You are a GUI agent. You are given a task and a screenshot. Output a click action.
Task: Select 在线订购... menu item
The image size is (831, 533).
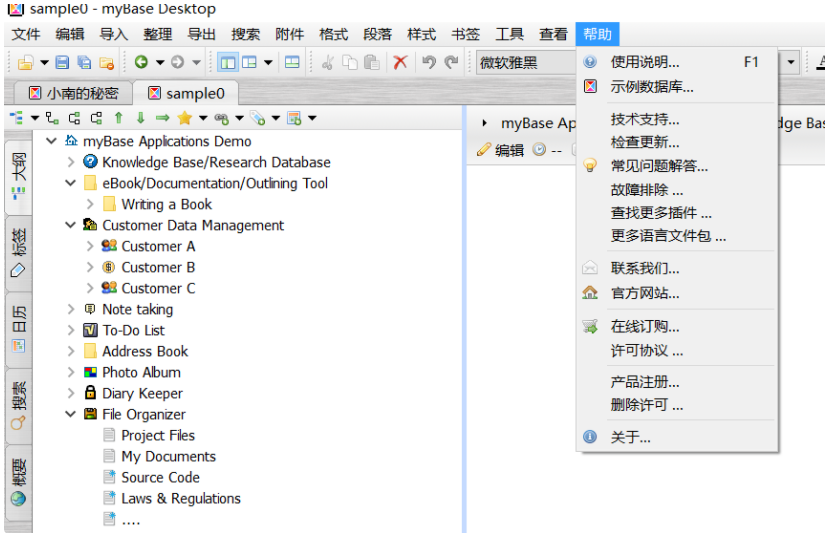click(x=677, y=326)
